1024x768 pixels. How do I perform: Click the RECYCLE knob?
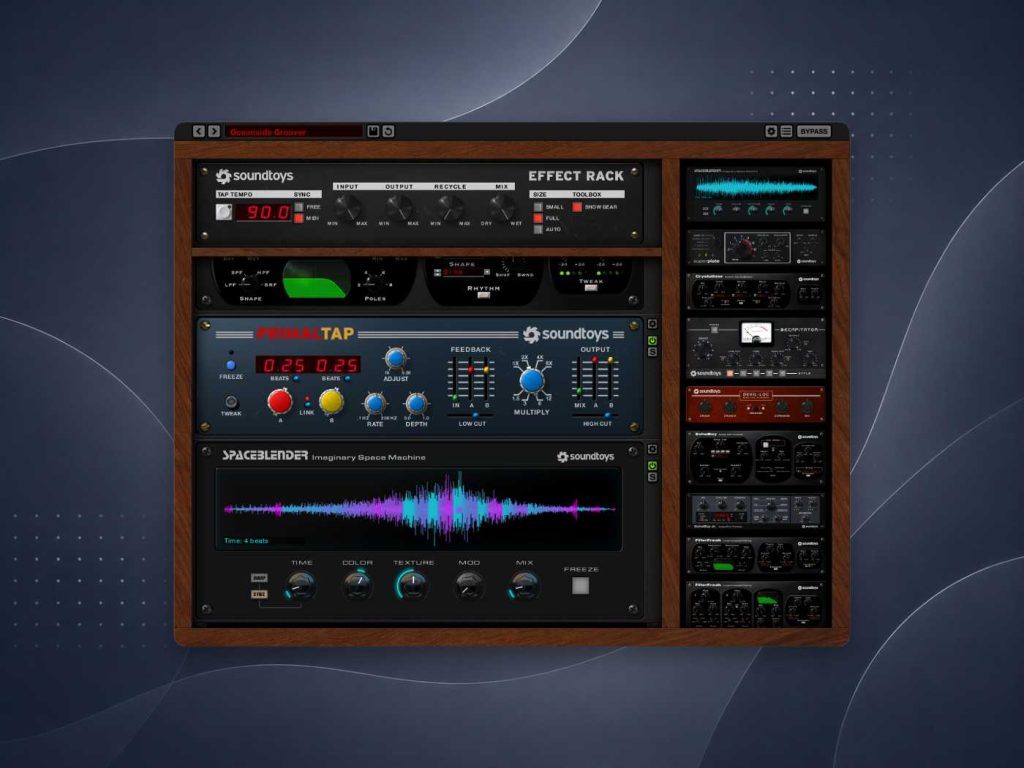(x=450, y=208)
